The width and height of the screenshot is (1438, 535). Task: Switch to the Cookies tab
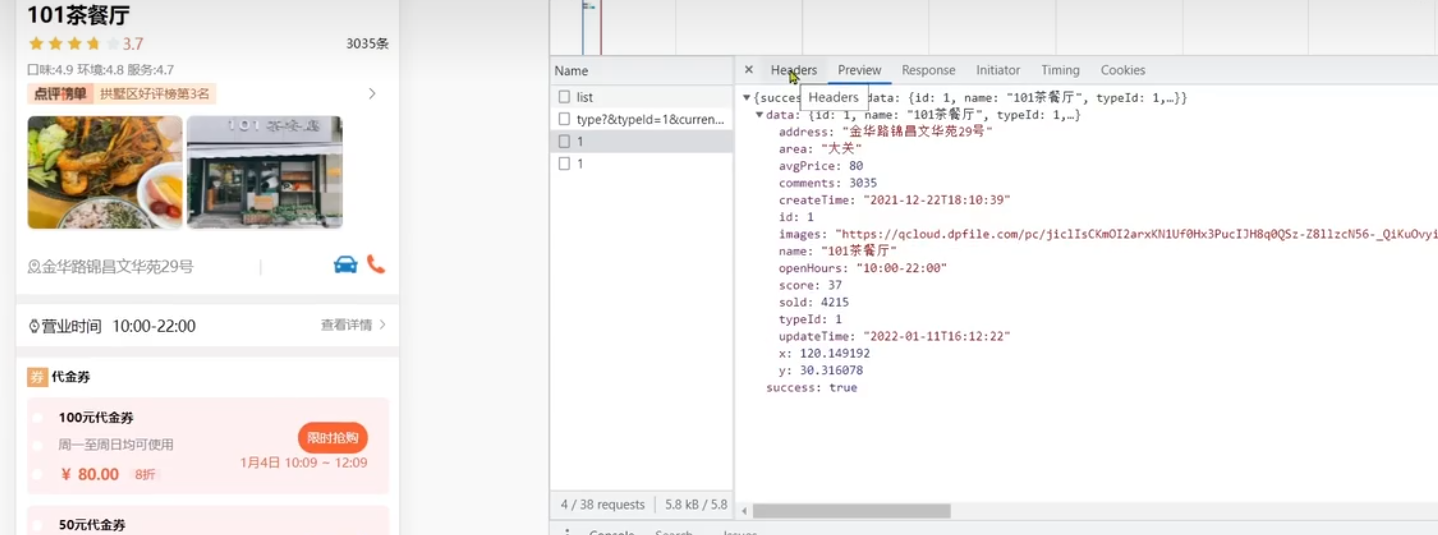1123,70
